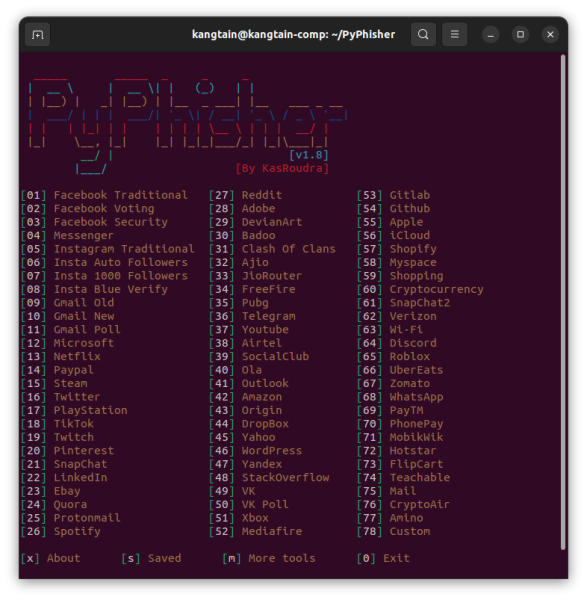The height and width of the screenshot is (600, 587).
Task: Close the PyPhisher terminal window
Action: (550, 35)
